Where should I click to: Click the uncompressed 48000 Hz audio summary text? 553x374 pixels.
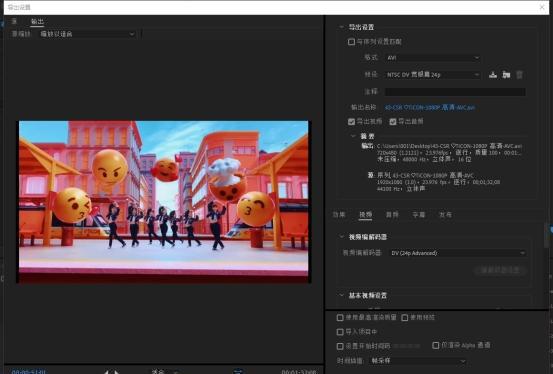point(424,159)
